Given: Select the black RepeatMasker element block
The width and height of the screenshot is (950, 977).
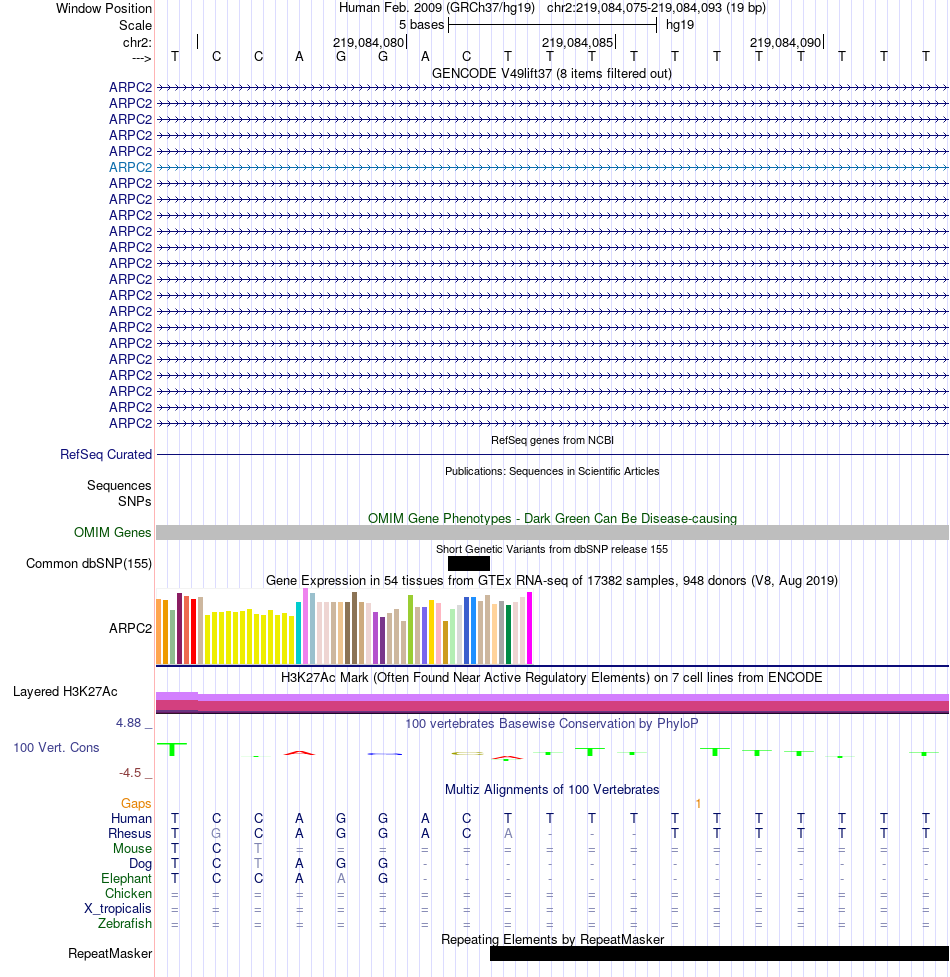Looking at the screenshot, I should [719, 953].
